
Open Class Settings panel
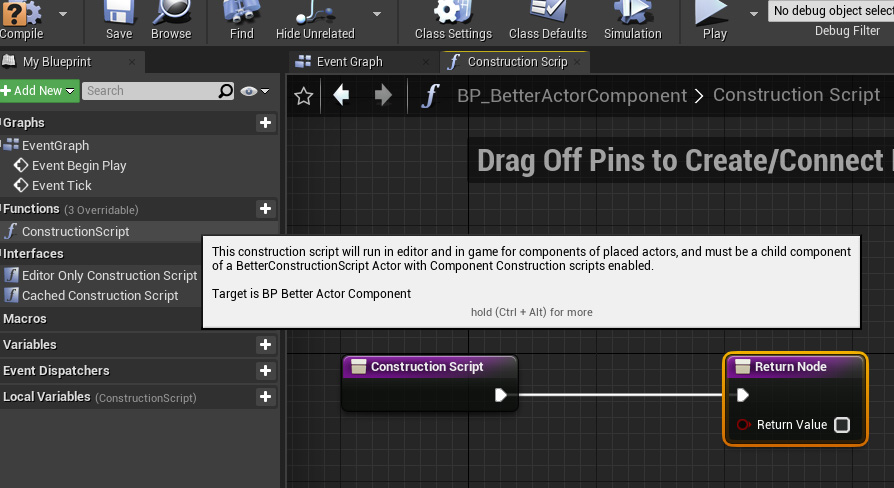(x=452, y=14)
